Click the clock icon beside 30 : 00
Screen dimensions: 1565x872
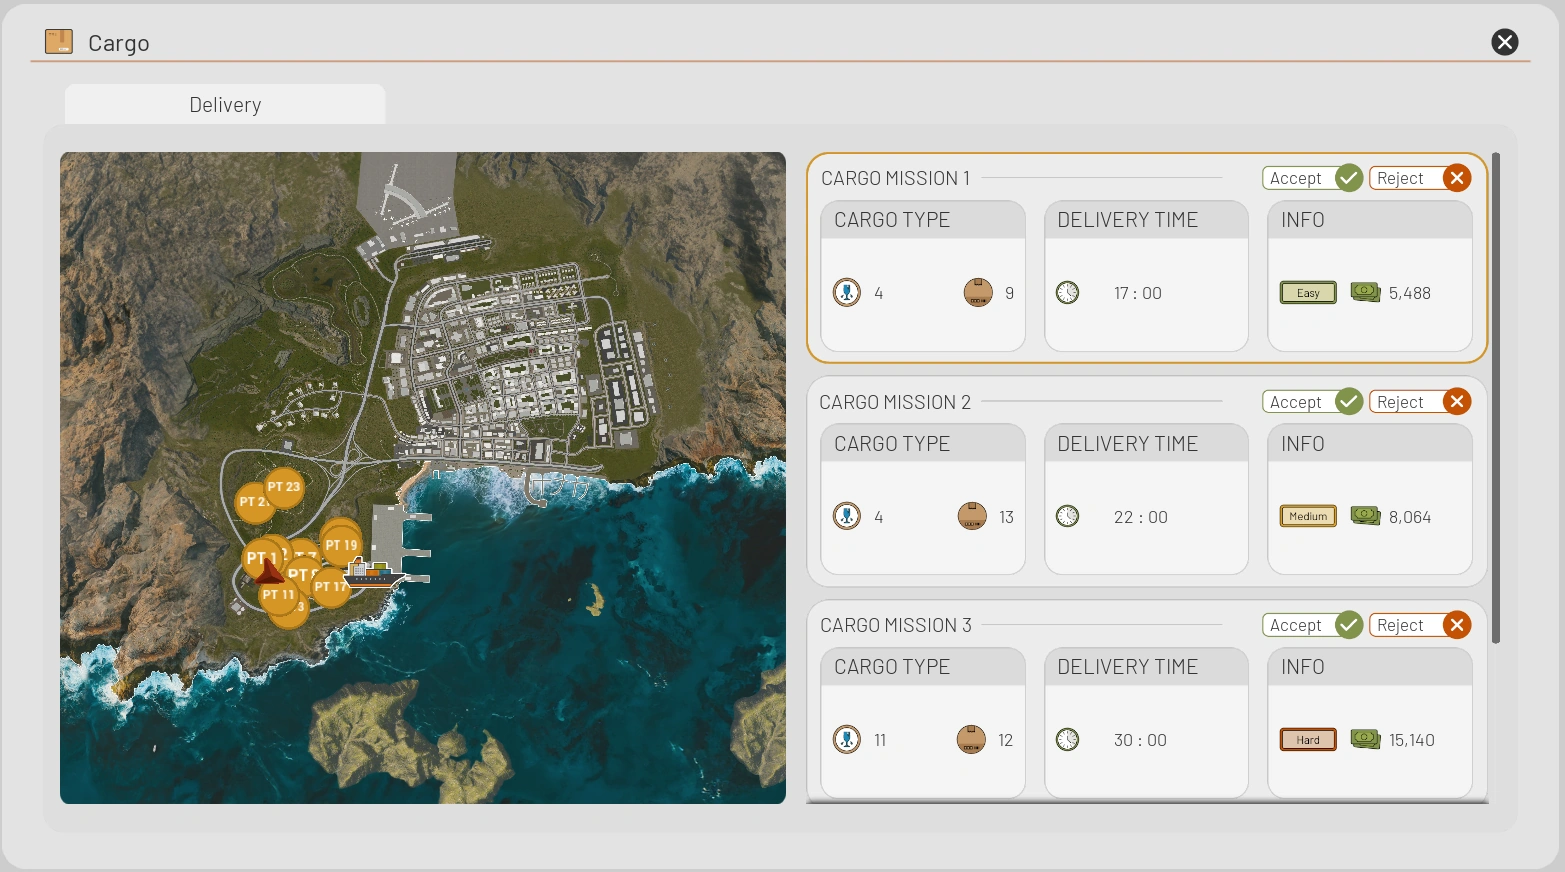[x=1068, y=740]
